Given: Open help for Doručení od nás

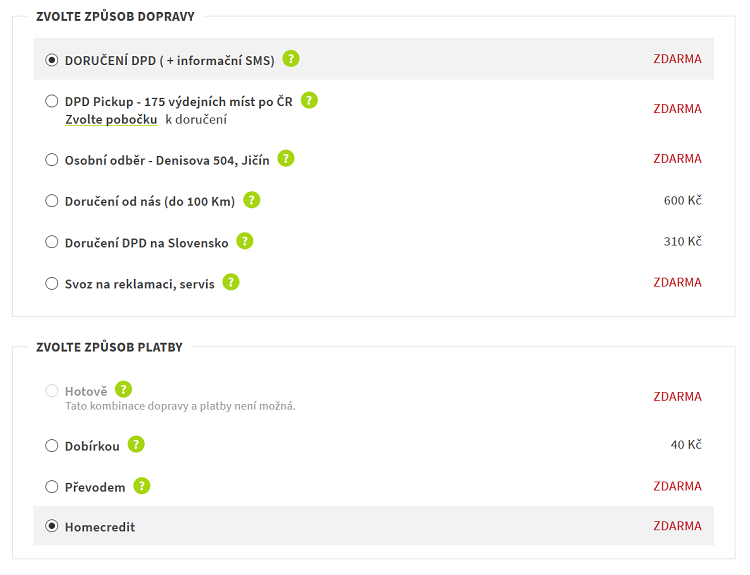Looking at the screenshot, I should pyautogui.click(x=252, y=200).
